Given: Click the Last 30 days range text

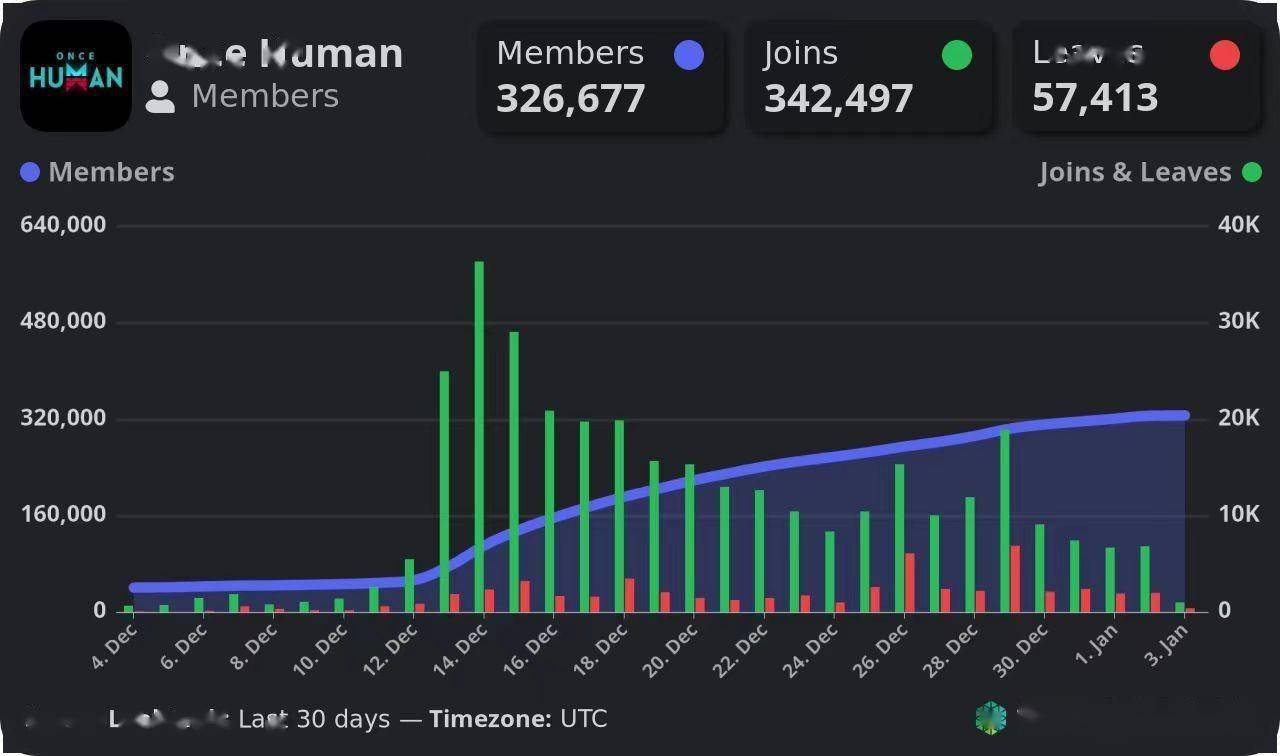Looking at the screenshot, I should (x=314, y=719).
